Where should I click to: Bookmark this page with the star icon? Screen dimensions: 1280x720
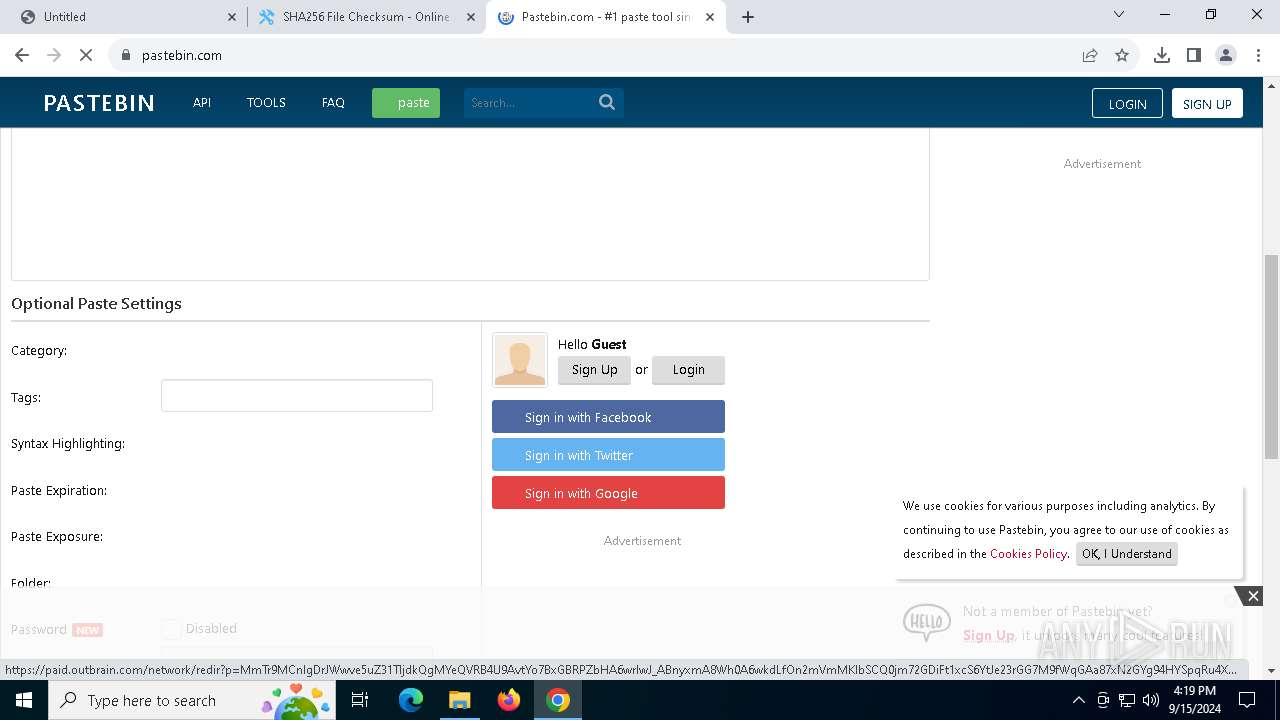pyautogui.click(x=1122, y=55)
